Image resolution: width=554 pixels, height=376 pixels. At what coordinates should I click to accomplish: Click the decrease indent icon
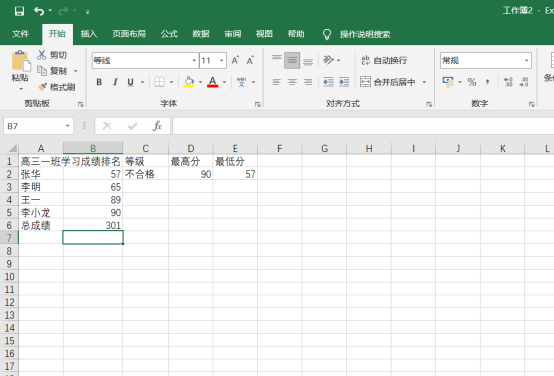[x=328, y=82]
